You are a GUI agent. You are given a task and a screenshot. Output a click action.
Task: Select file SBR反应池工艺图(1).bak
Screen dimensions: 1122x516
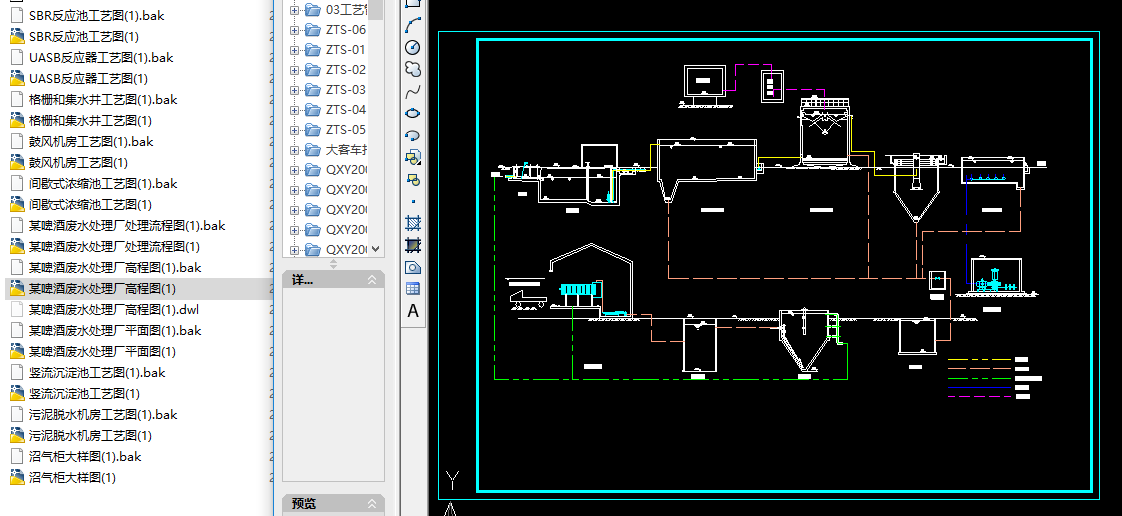(x=97, y=16)
